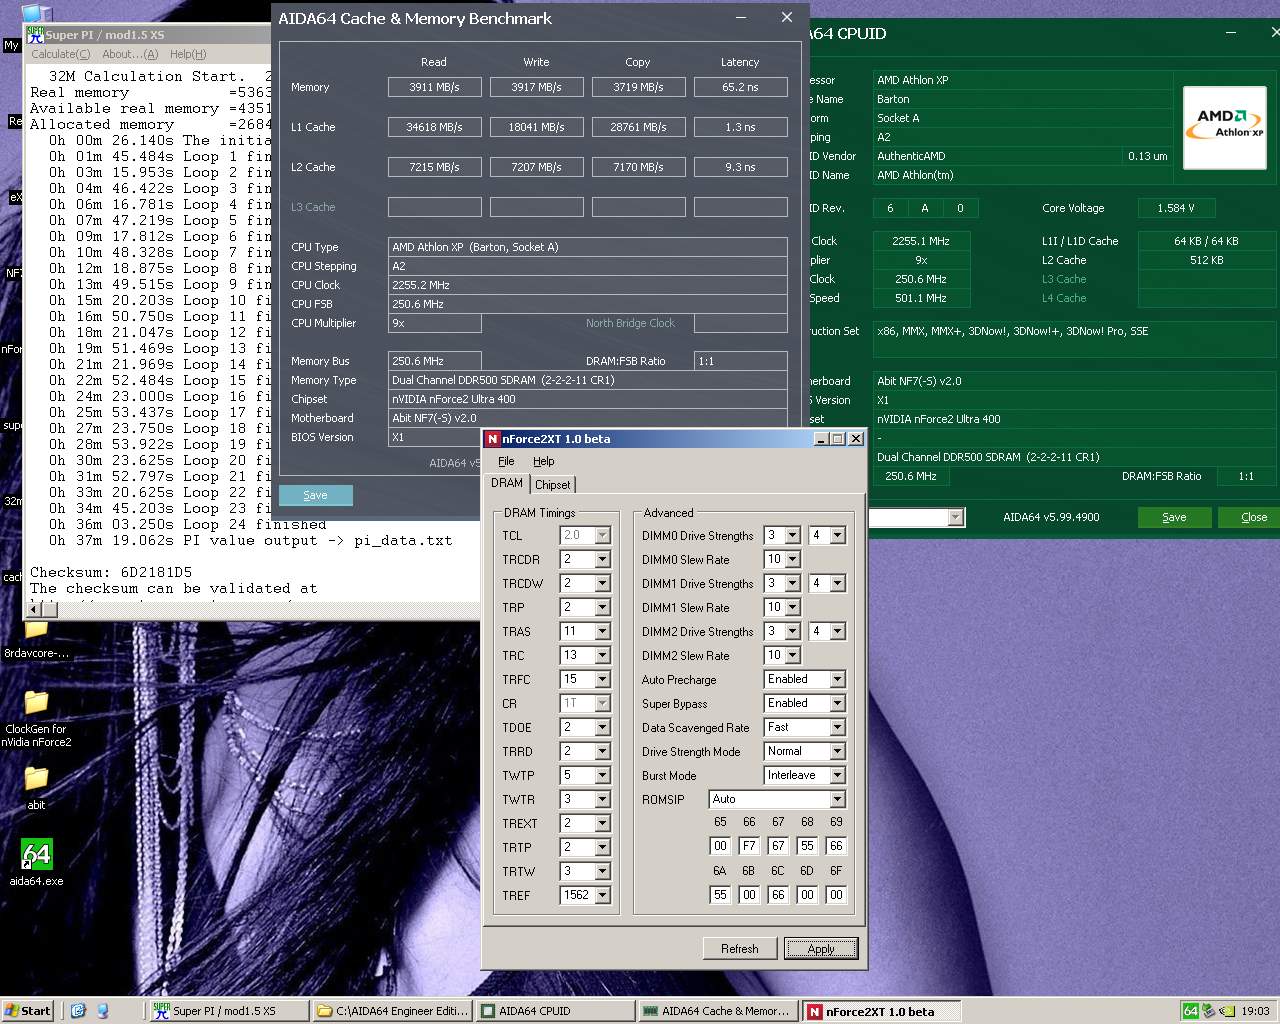Open Data Scavenged Rate dropdown
The height and width of the screenshot is (1024, 1280).
(837, 728)
